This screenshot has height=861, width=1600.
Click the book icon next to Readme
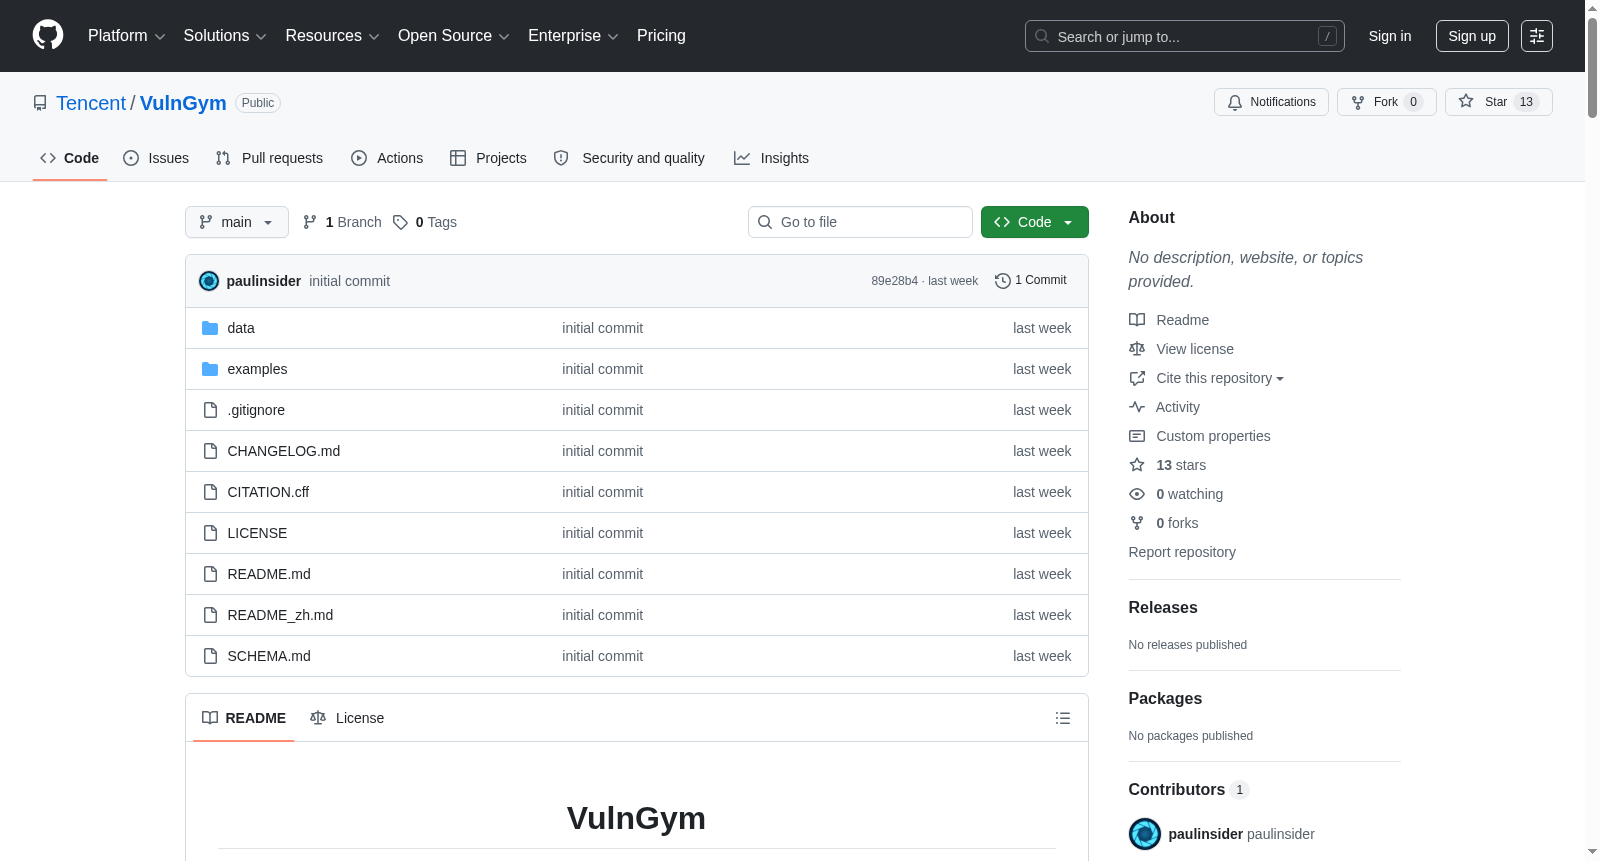[1137, 320]
